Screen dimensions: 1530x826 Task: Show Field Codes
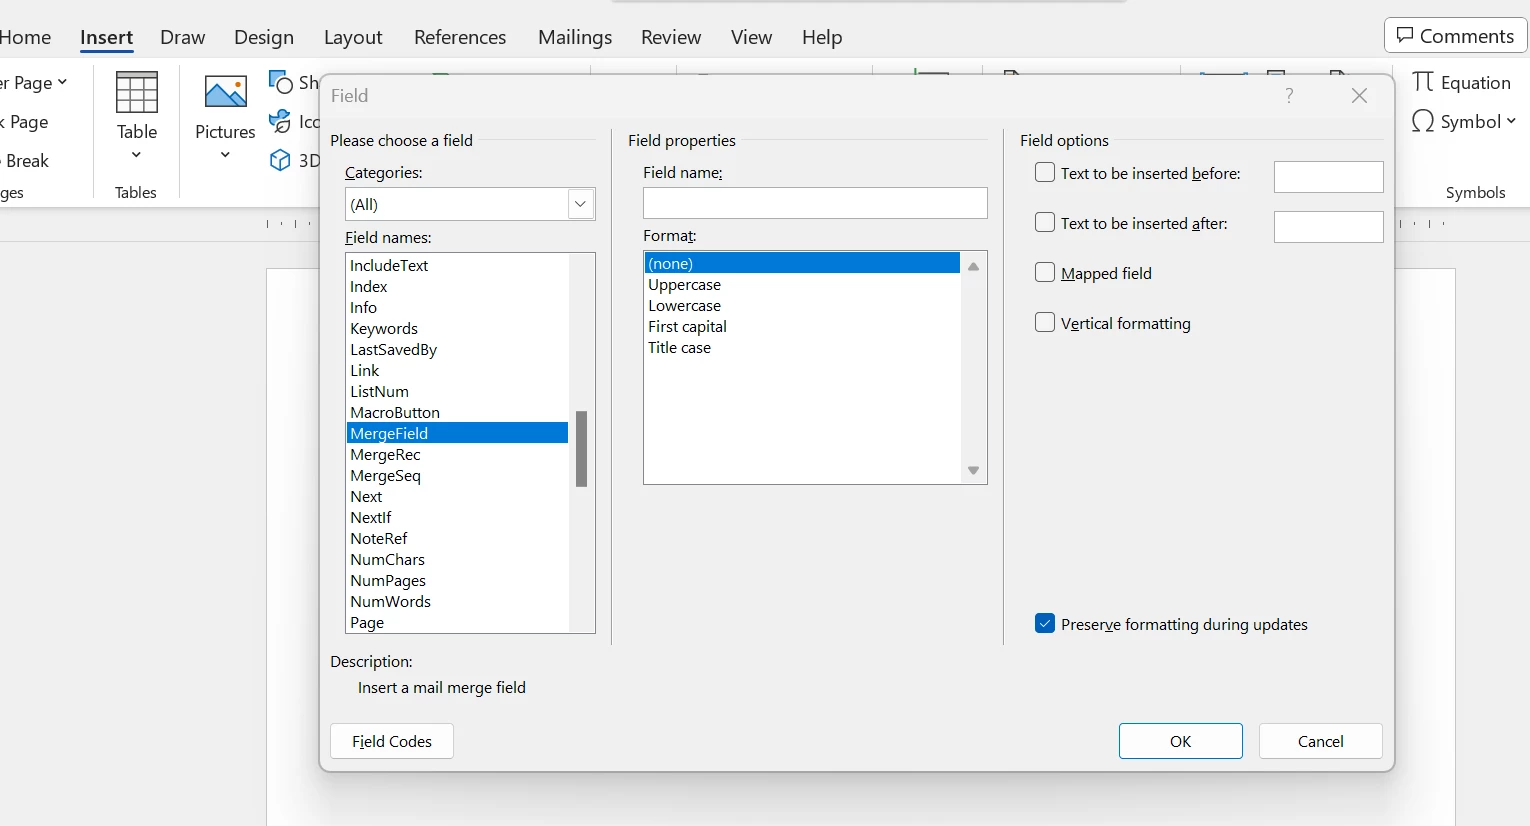392,741
